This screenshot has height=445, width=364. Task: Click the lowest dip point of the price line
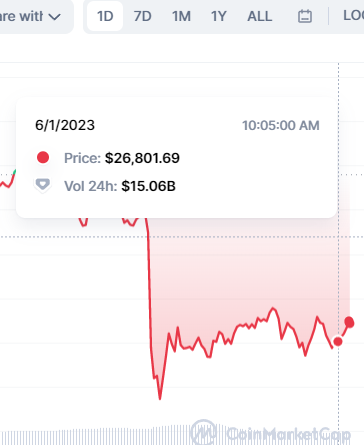(x=160, y=398)
